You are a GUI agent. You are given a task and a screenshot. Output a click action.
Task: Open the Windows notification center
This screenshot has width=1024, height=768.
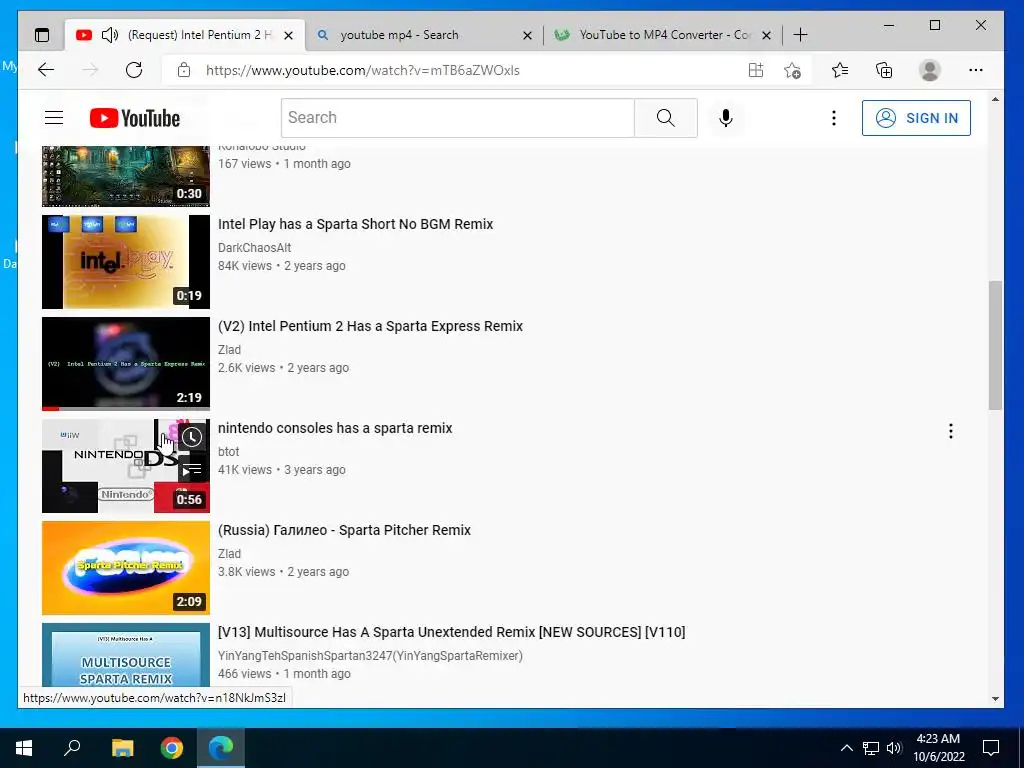(x=991, y=748)
